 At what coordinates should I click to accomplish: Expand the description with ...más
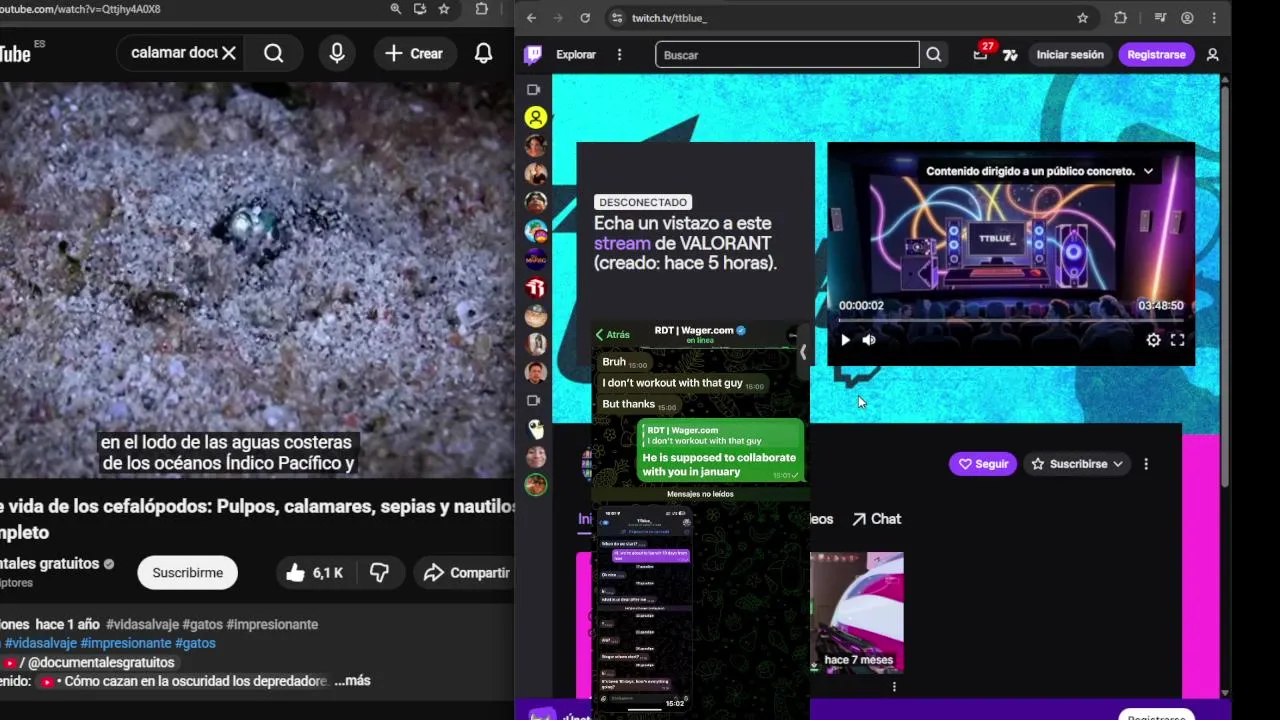point(352,681)
